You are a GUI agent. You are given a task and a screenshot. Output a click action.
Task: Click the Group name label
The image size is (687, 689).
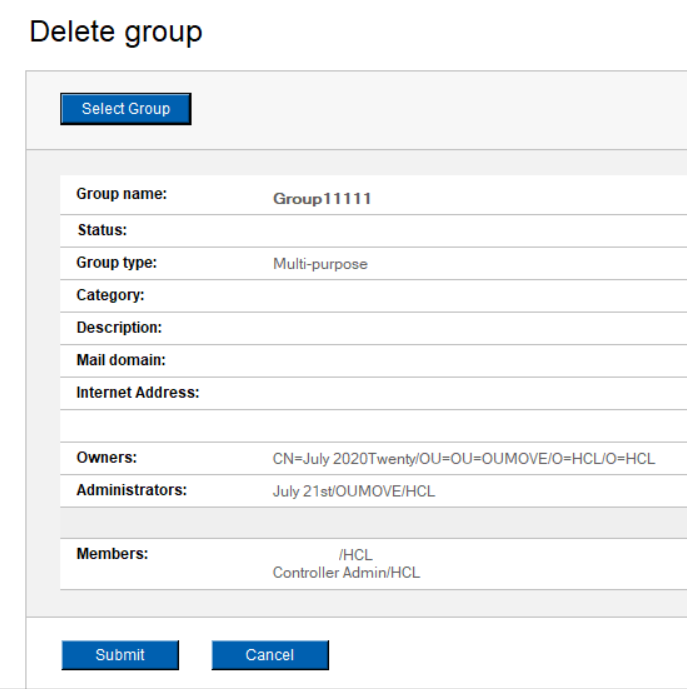pyautogui.click(x=122, y=194)
